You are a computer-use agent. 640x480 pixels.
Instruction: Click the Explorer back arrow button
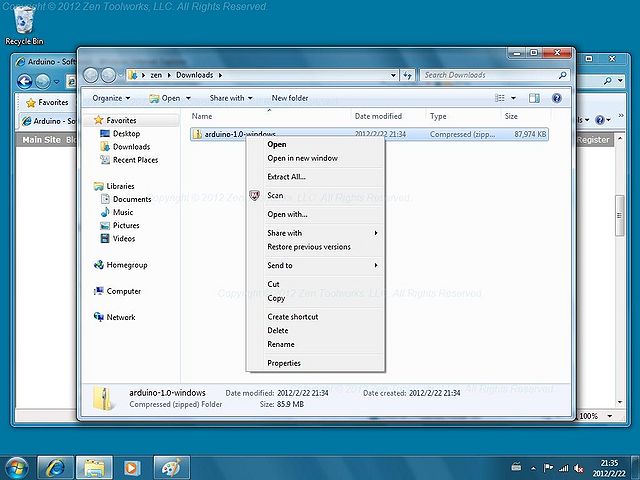pos(91,75)
